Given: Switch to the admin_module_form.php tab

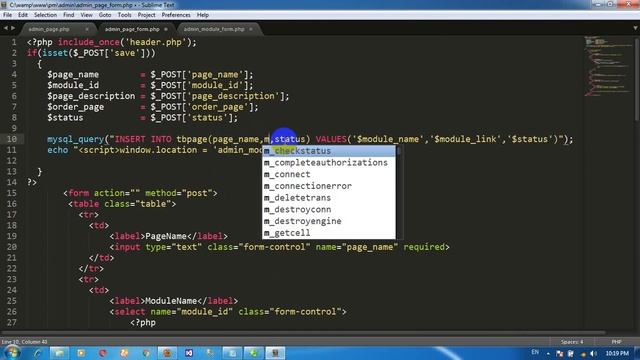Looking at the screenshot, I should pos(214,29).
